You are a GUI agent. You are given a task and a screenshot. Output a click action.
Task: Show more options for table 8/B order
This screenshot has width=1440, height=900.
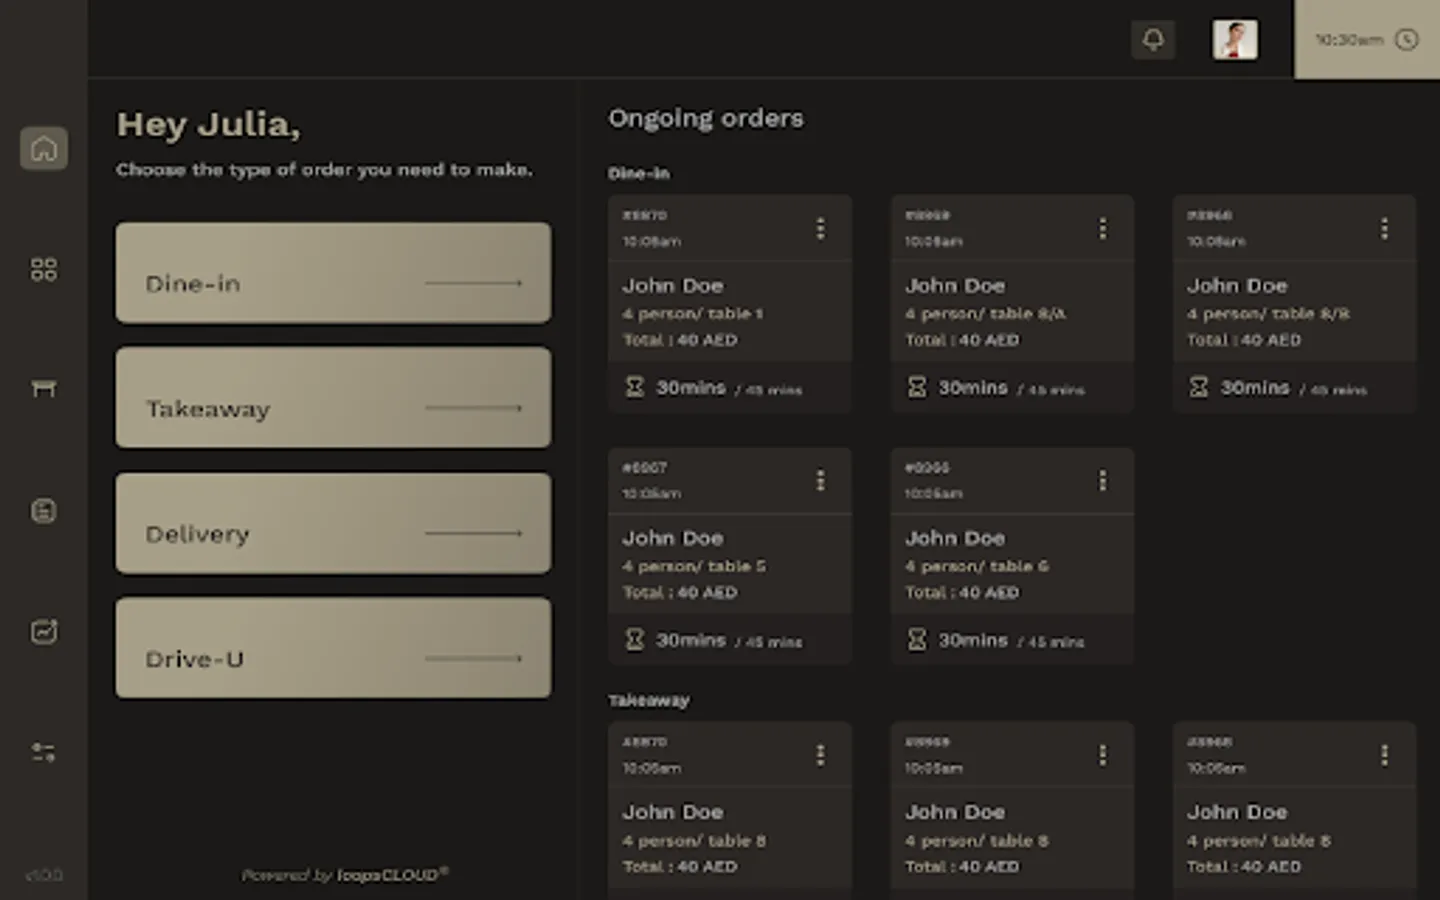coord(1384,229)
